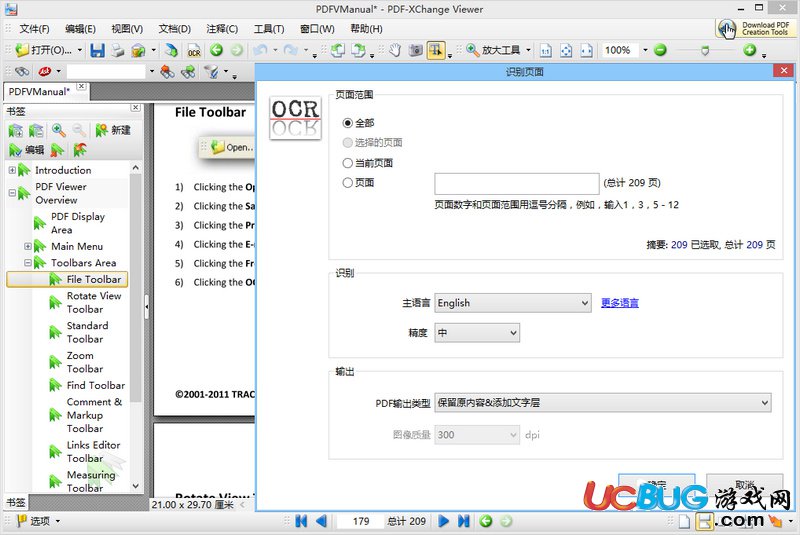This screenshot has width=800, height=535.
Task: Click the OCR pages toolbar icon
Action: tap(194, 50)
